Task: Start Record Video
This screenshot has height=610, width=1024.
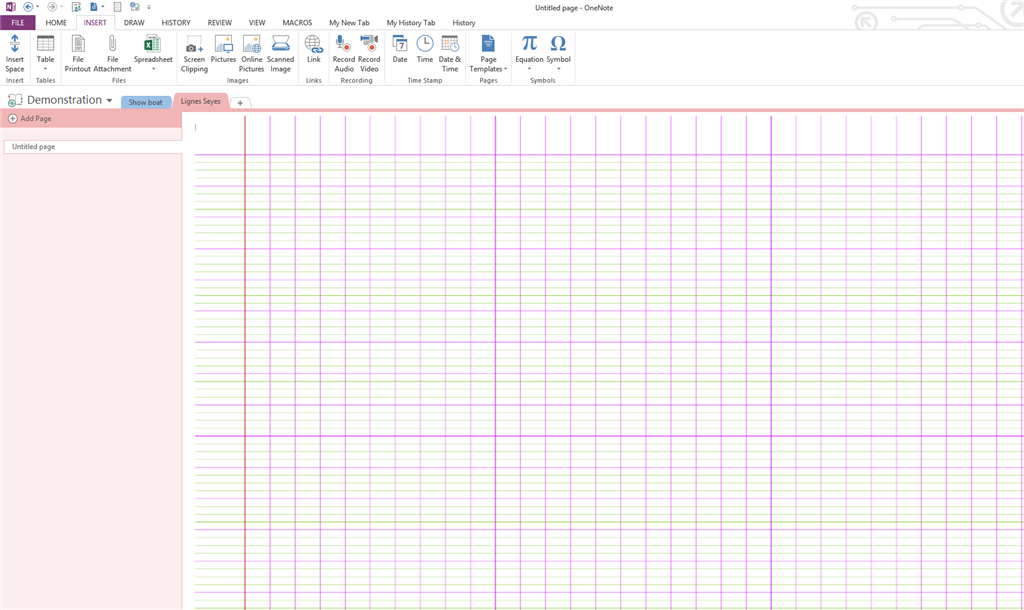Action: 369,54
